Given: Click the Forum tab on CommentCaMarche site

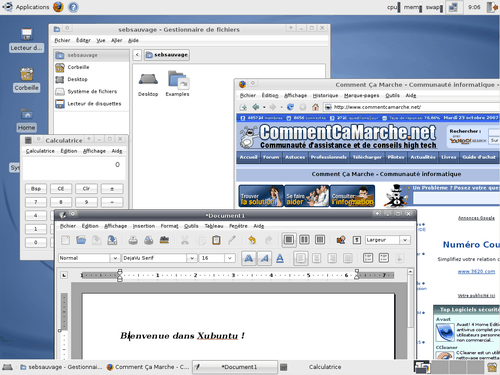Looking at the screenshot, I should pyautogui.click(x=271, y=157).
